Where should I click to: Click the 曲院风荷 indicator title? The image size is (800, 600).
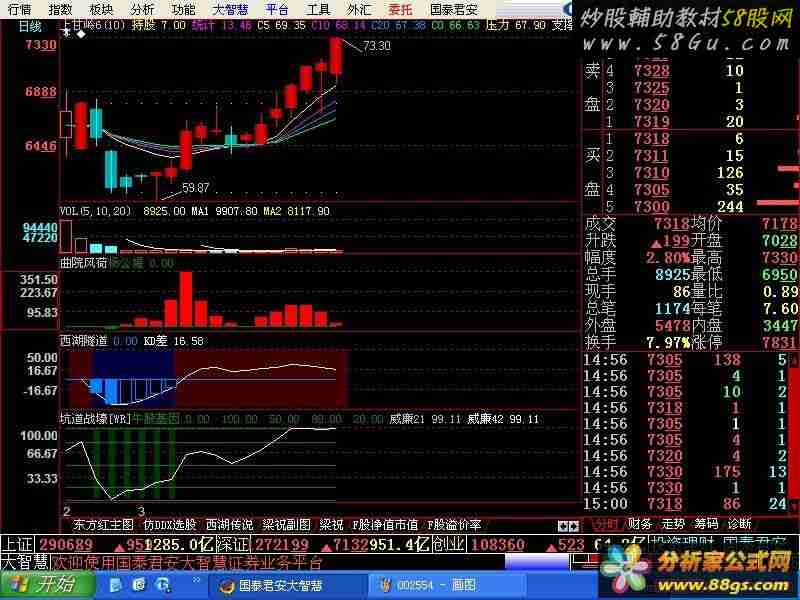coord(84,263)
